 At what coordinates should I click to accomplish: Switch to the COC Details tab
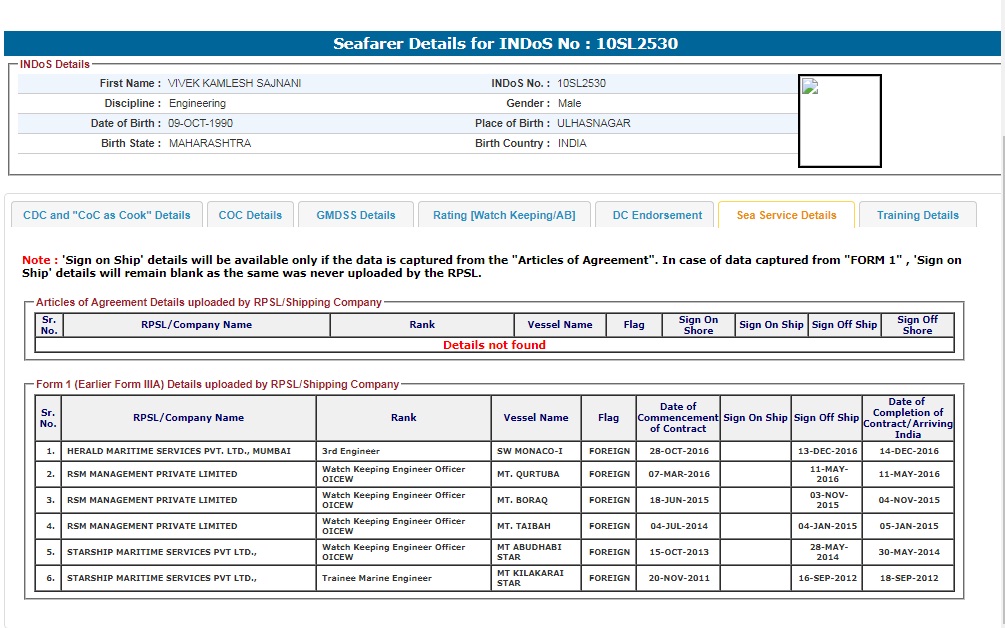click(x=250, y=215)
